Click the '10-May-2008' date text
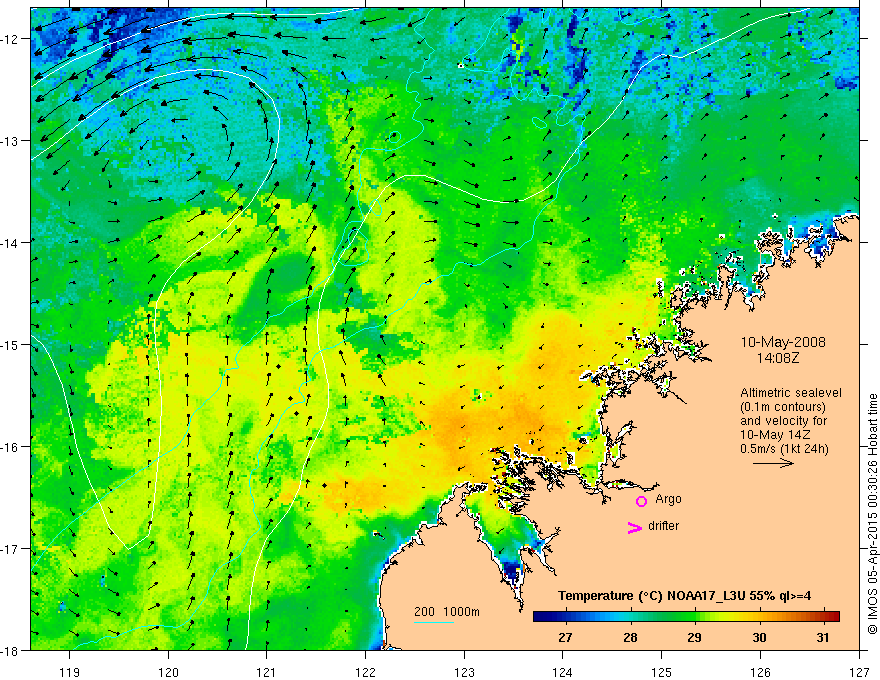Viewport: 880px width, 680px height. tap(783, 342)
